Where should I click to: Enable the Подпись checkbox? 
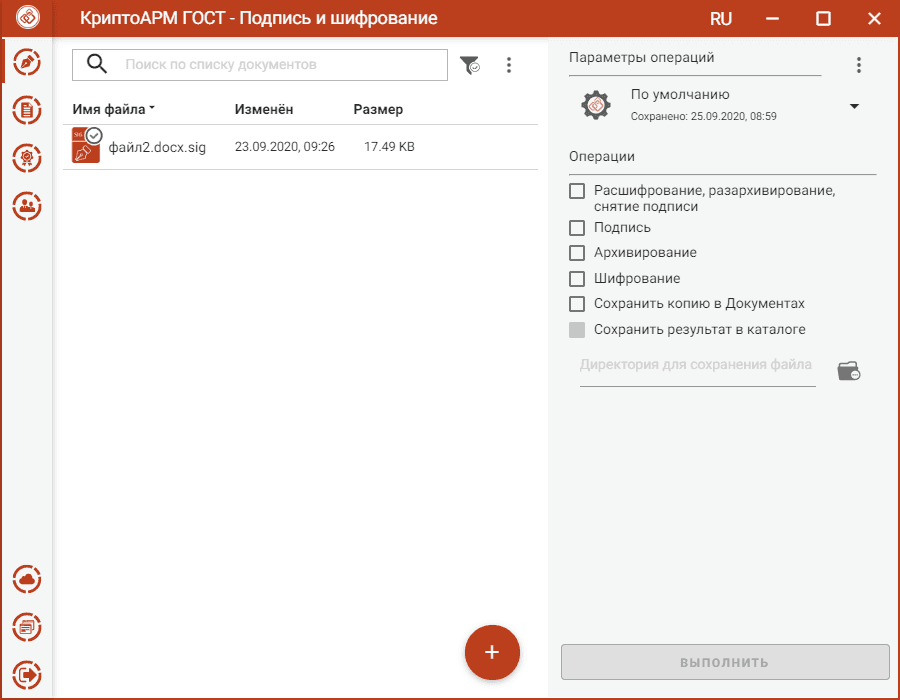click(x=577, y=228)
